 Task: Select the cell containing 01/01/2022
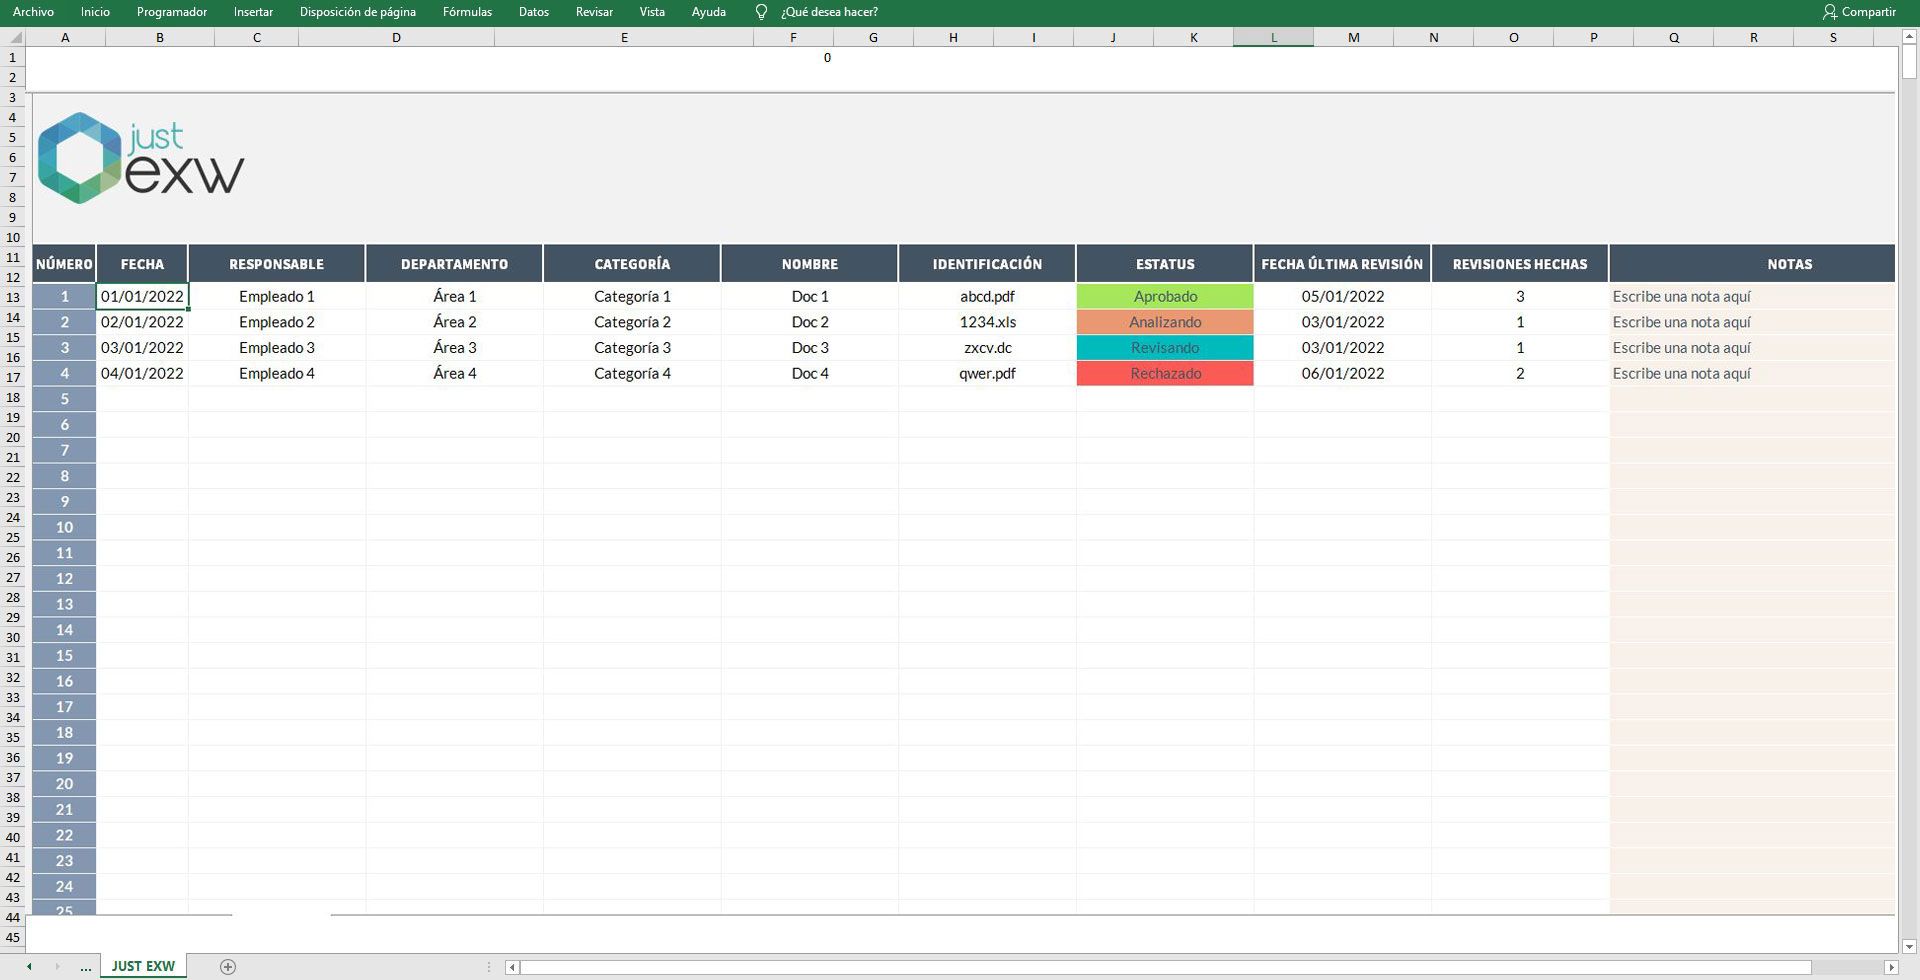(141, 296)
